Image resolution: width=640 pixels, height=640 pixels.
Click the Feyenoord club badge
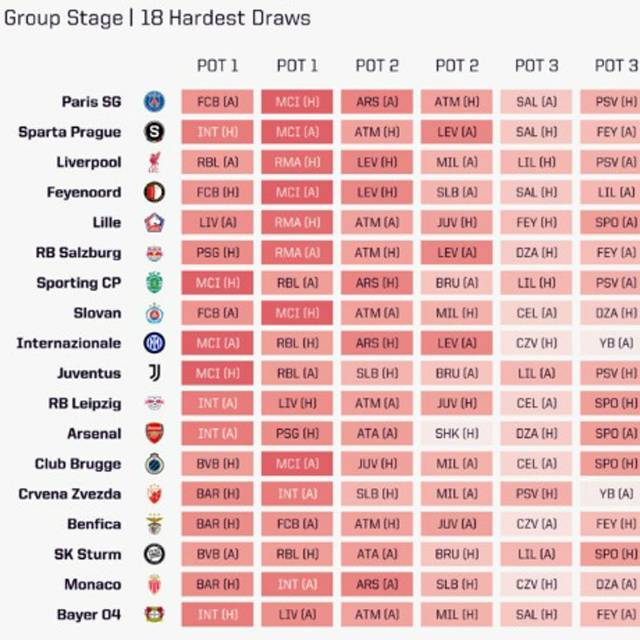154,192
